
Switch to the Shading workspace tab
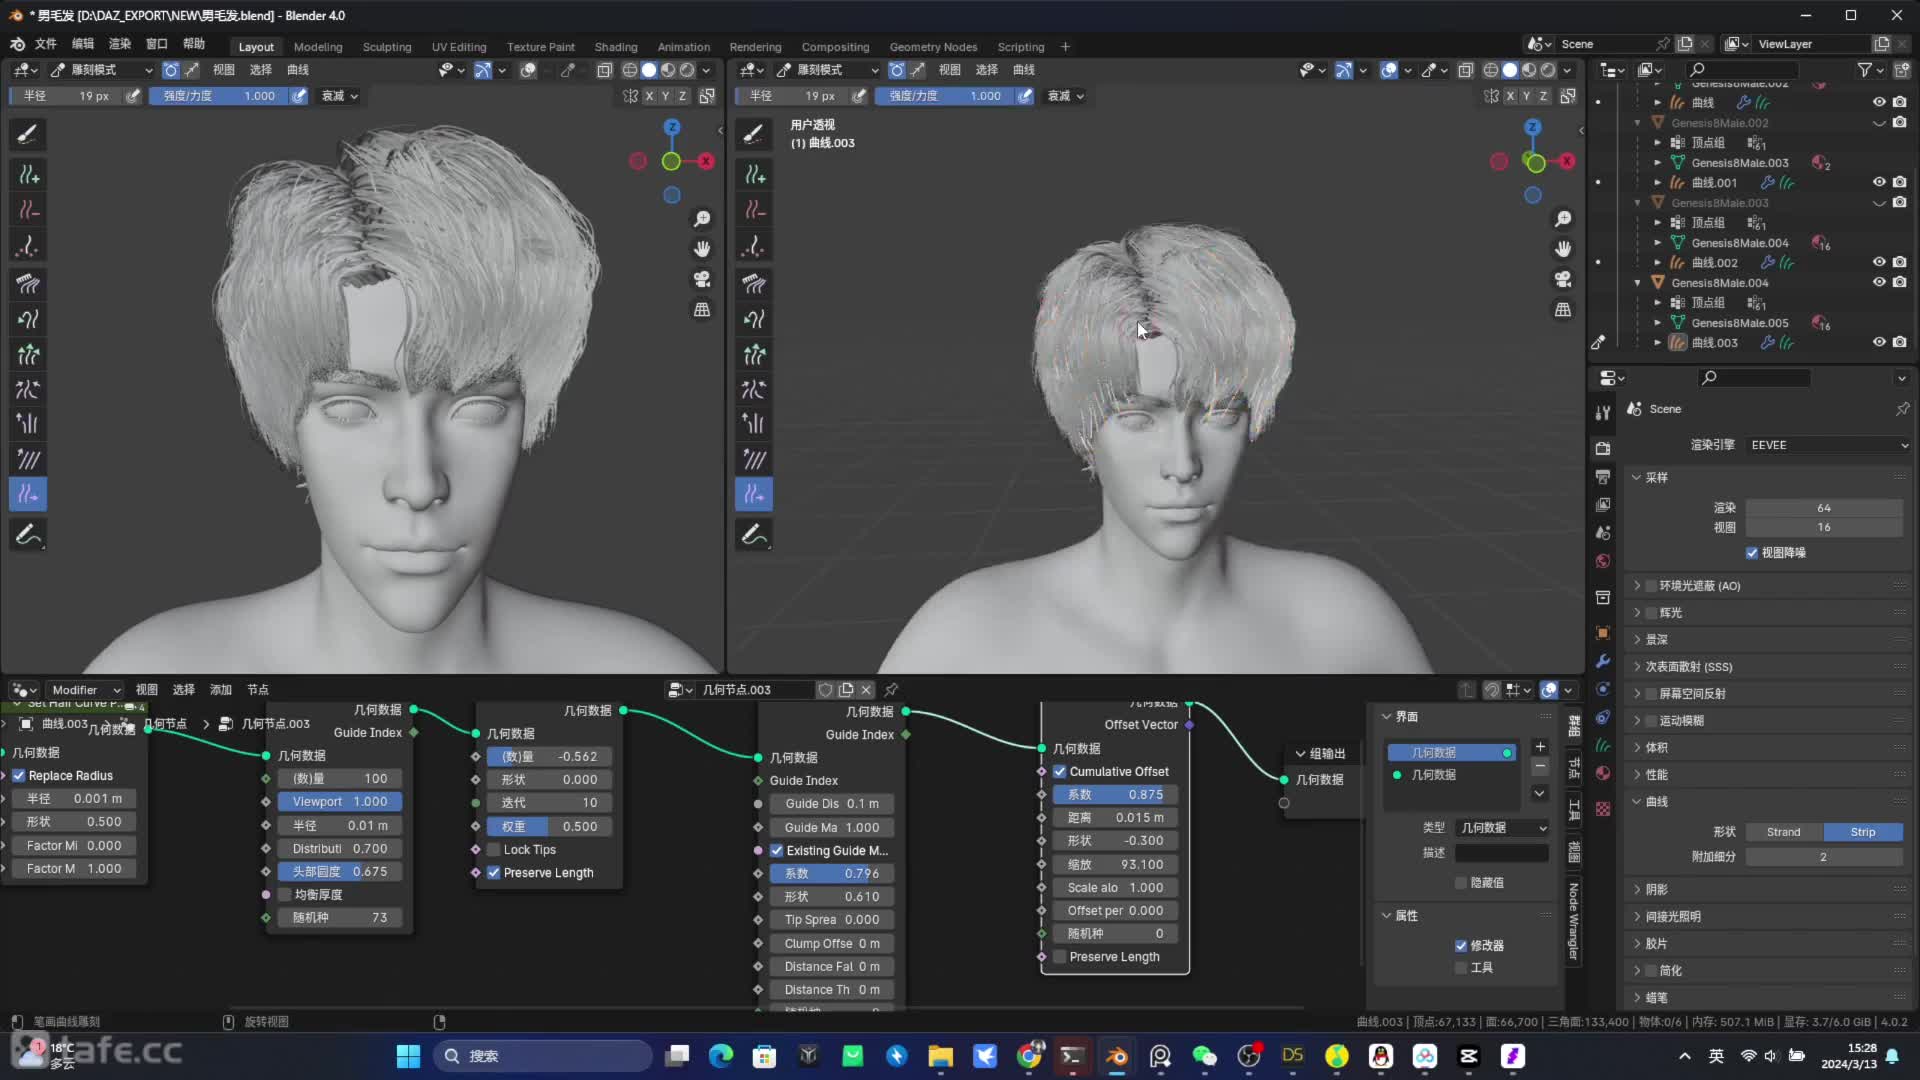pyautogui.click(x=616, y=47)
